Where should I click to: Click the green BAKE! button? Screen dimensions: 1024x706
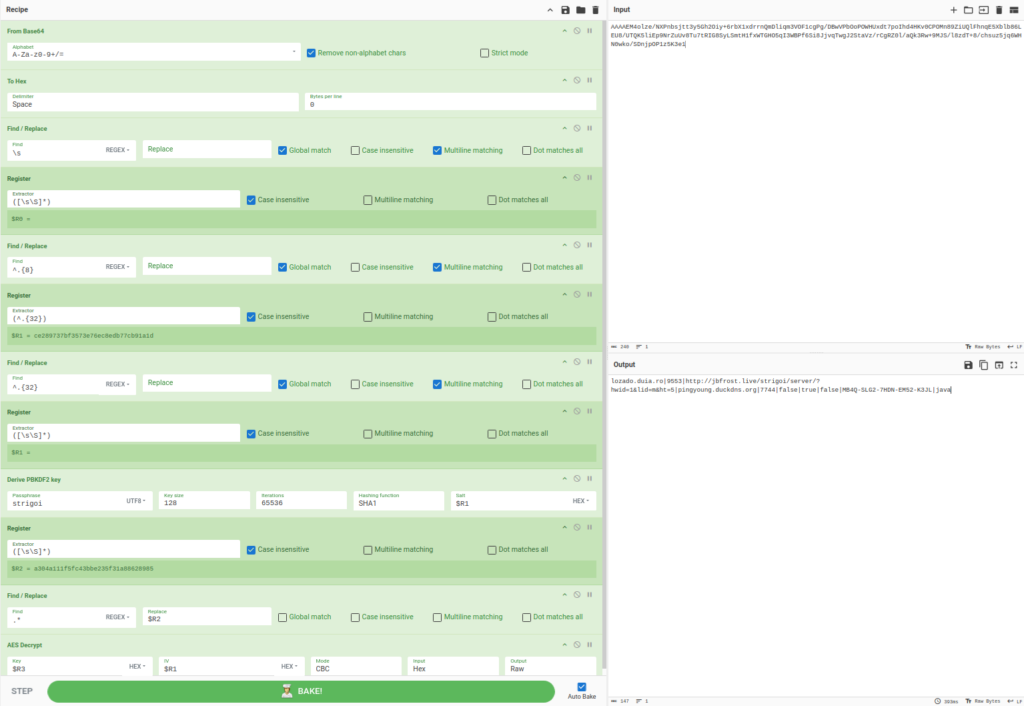tap(301, 691)
